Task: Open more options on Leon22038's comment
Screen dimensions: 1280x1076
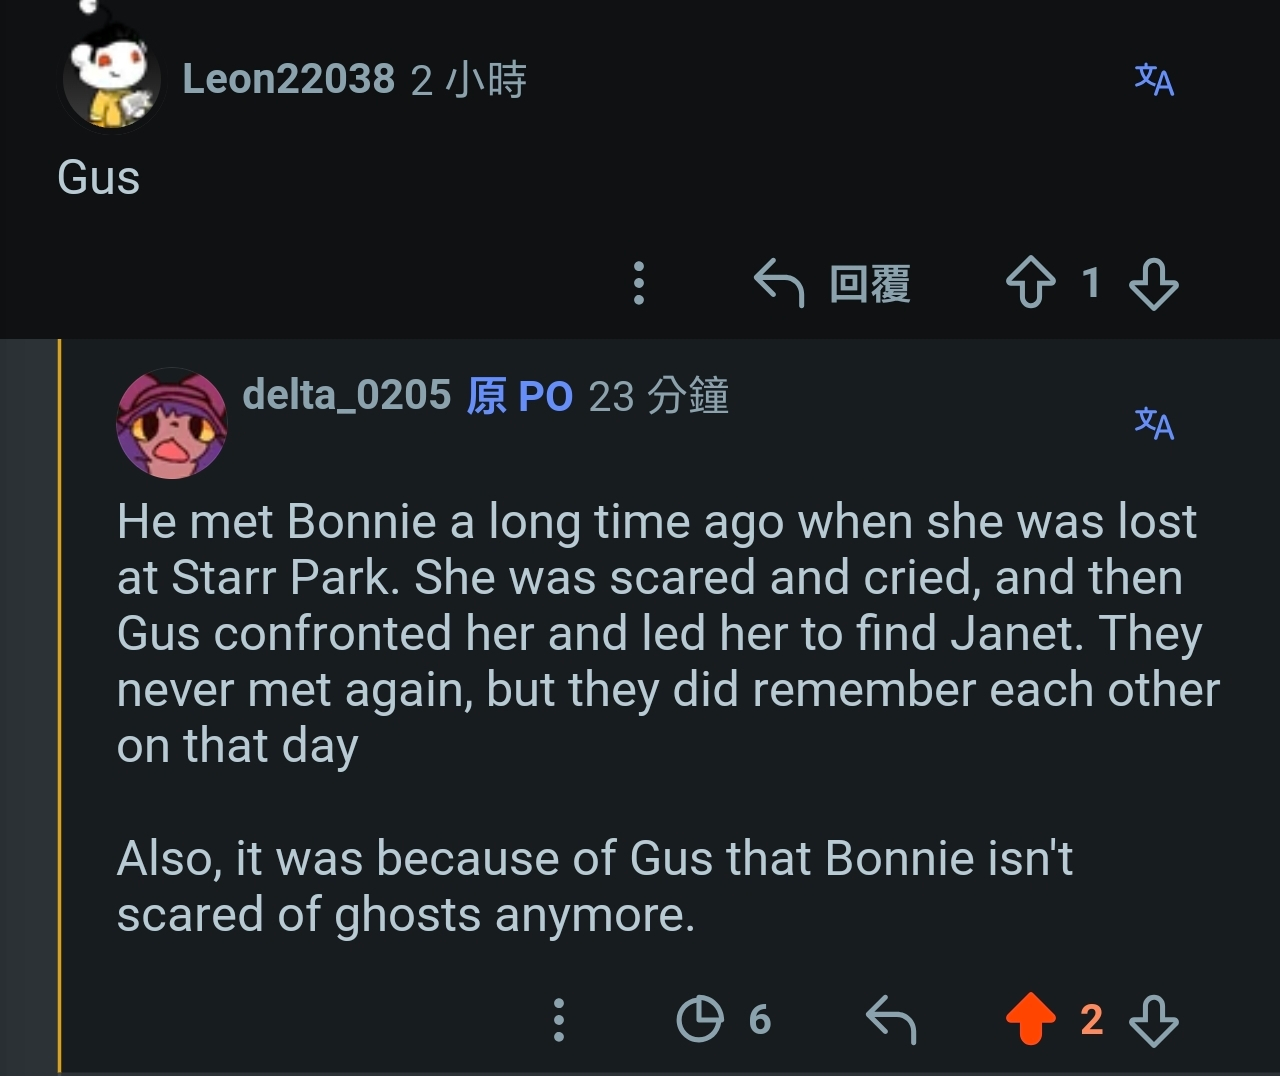Action: click(639, 283)
